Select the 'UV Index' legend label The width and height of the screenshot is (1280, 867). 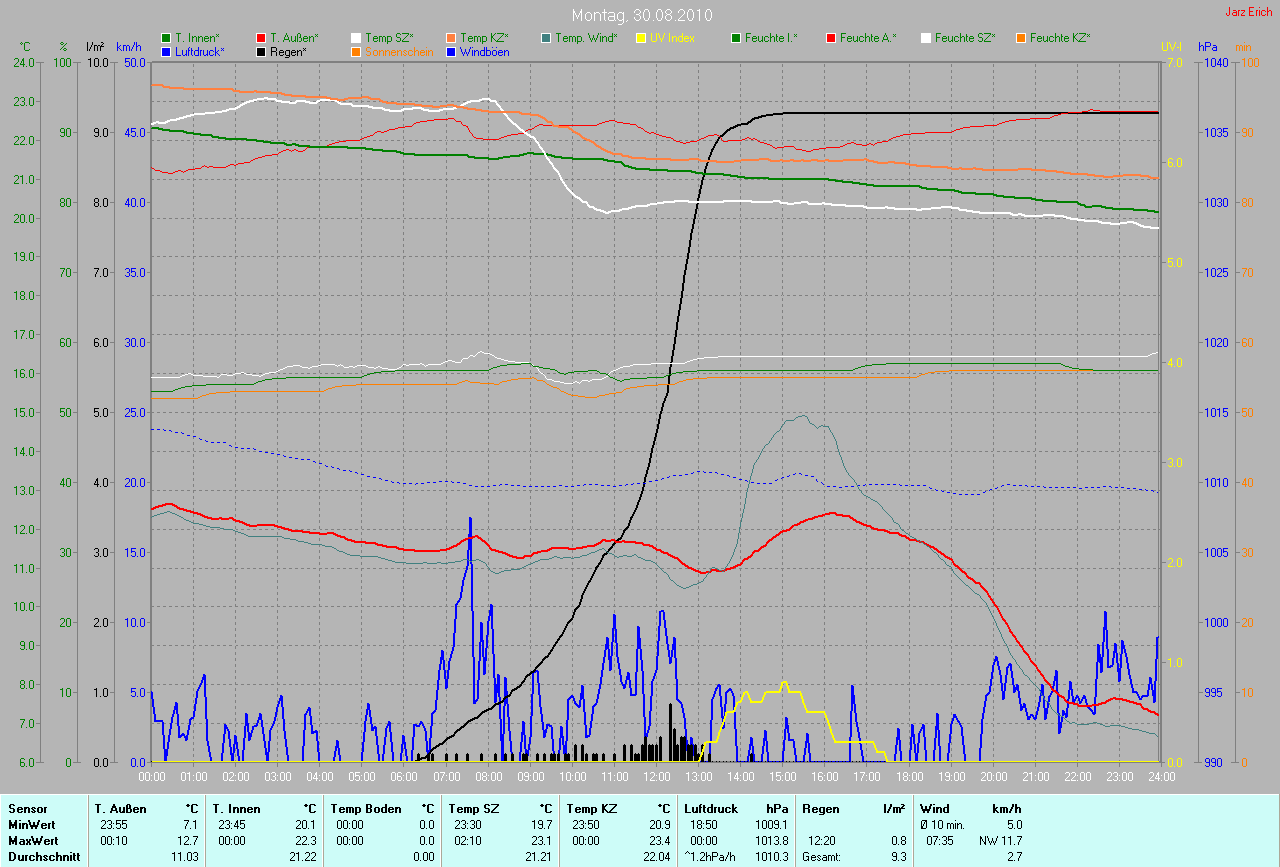click(672, 38)
